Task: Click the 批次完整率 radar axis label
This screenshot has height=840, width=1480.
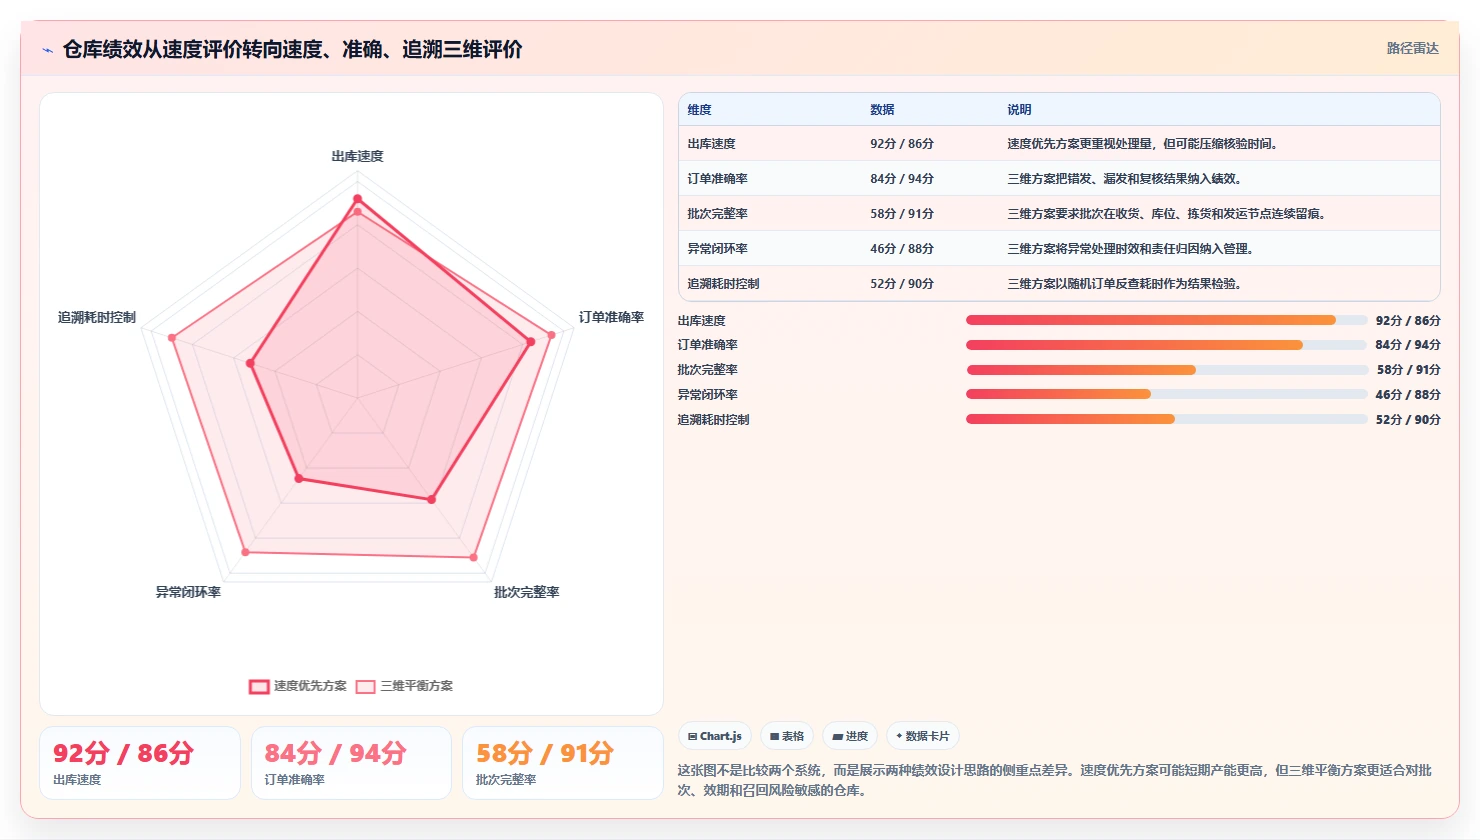Action: (526, 592)
